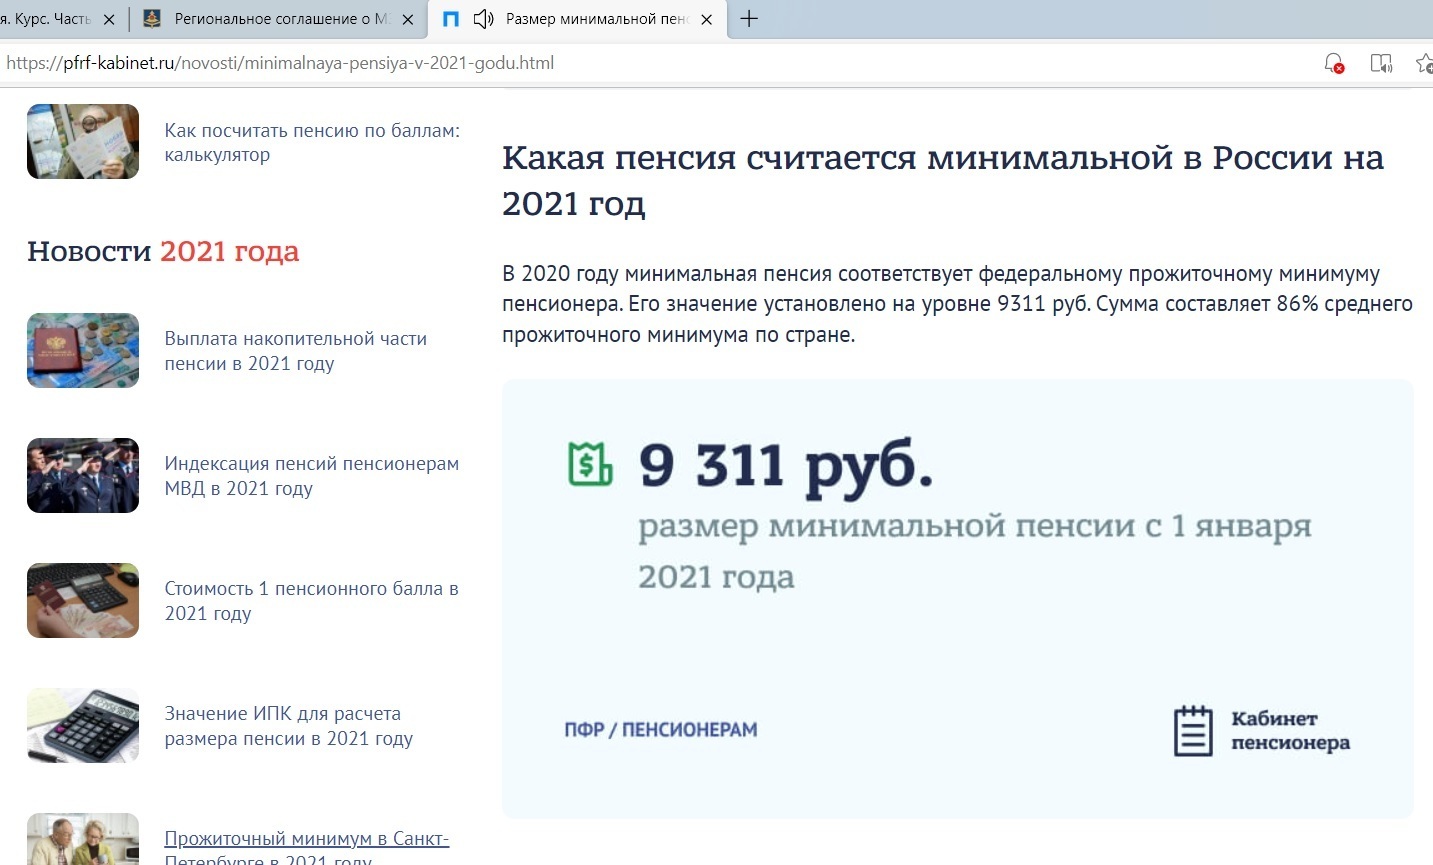Image resolution: width=1433 pixels, height=865 pixels.
Task: Open 'Значение ИПК для расчета' article link
Action: (x=288, y=726)
